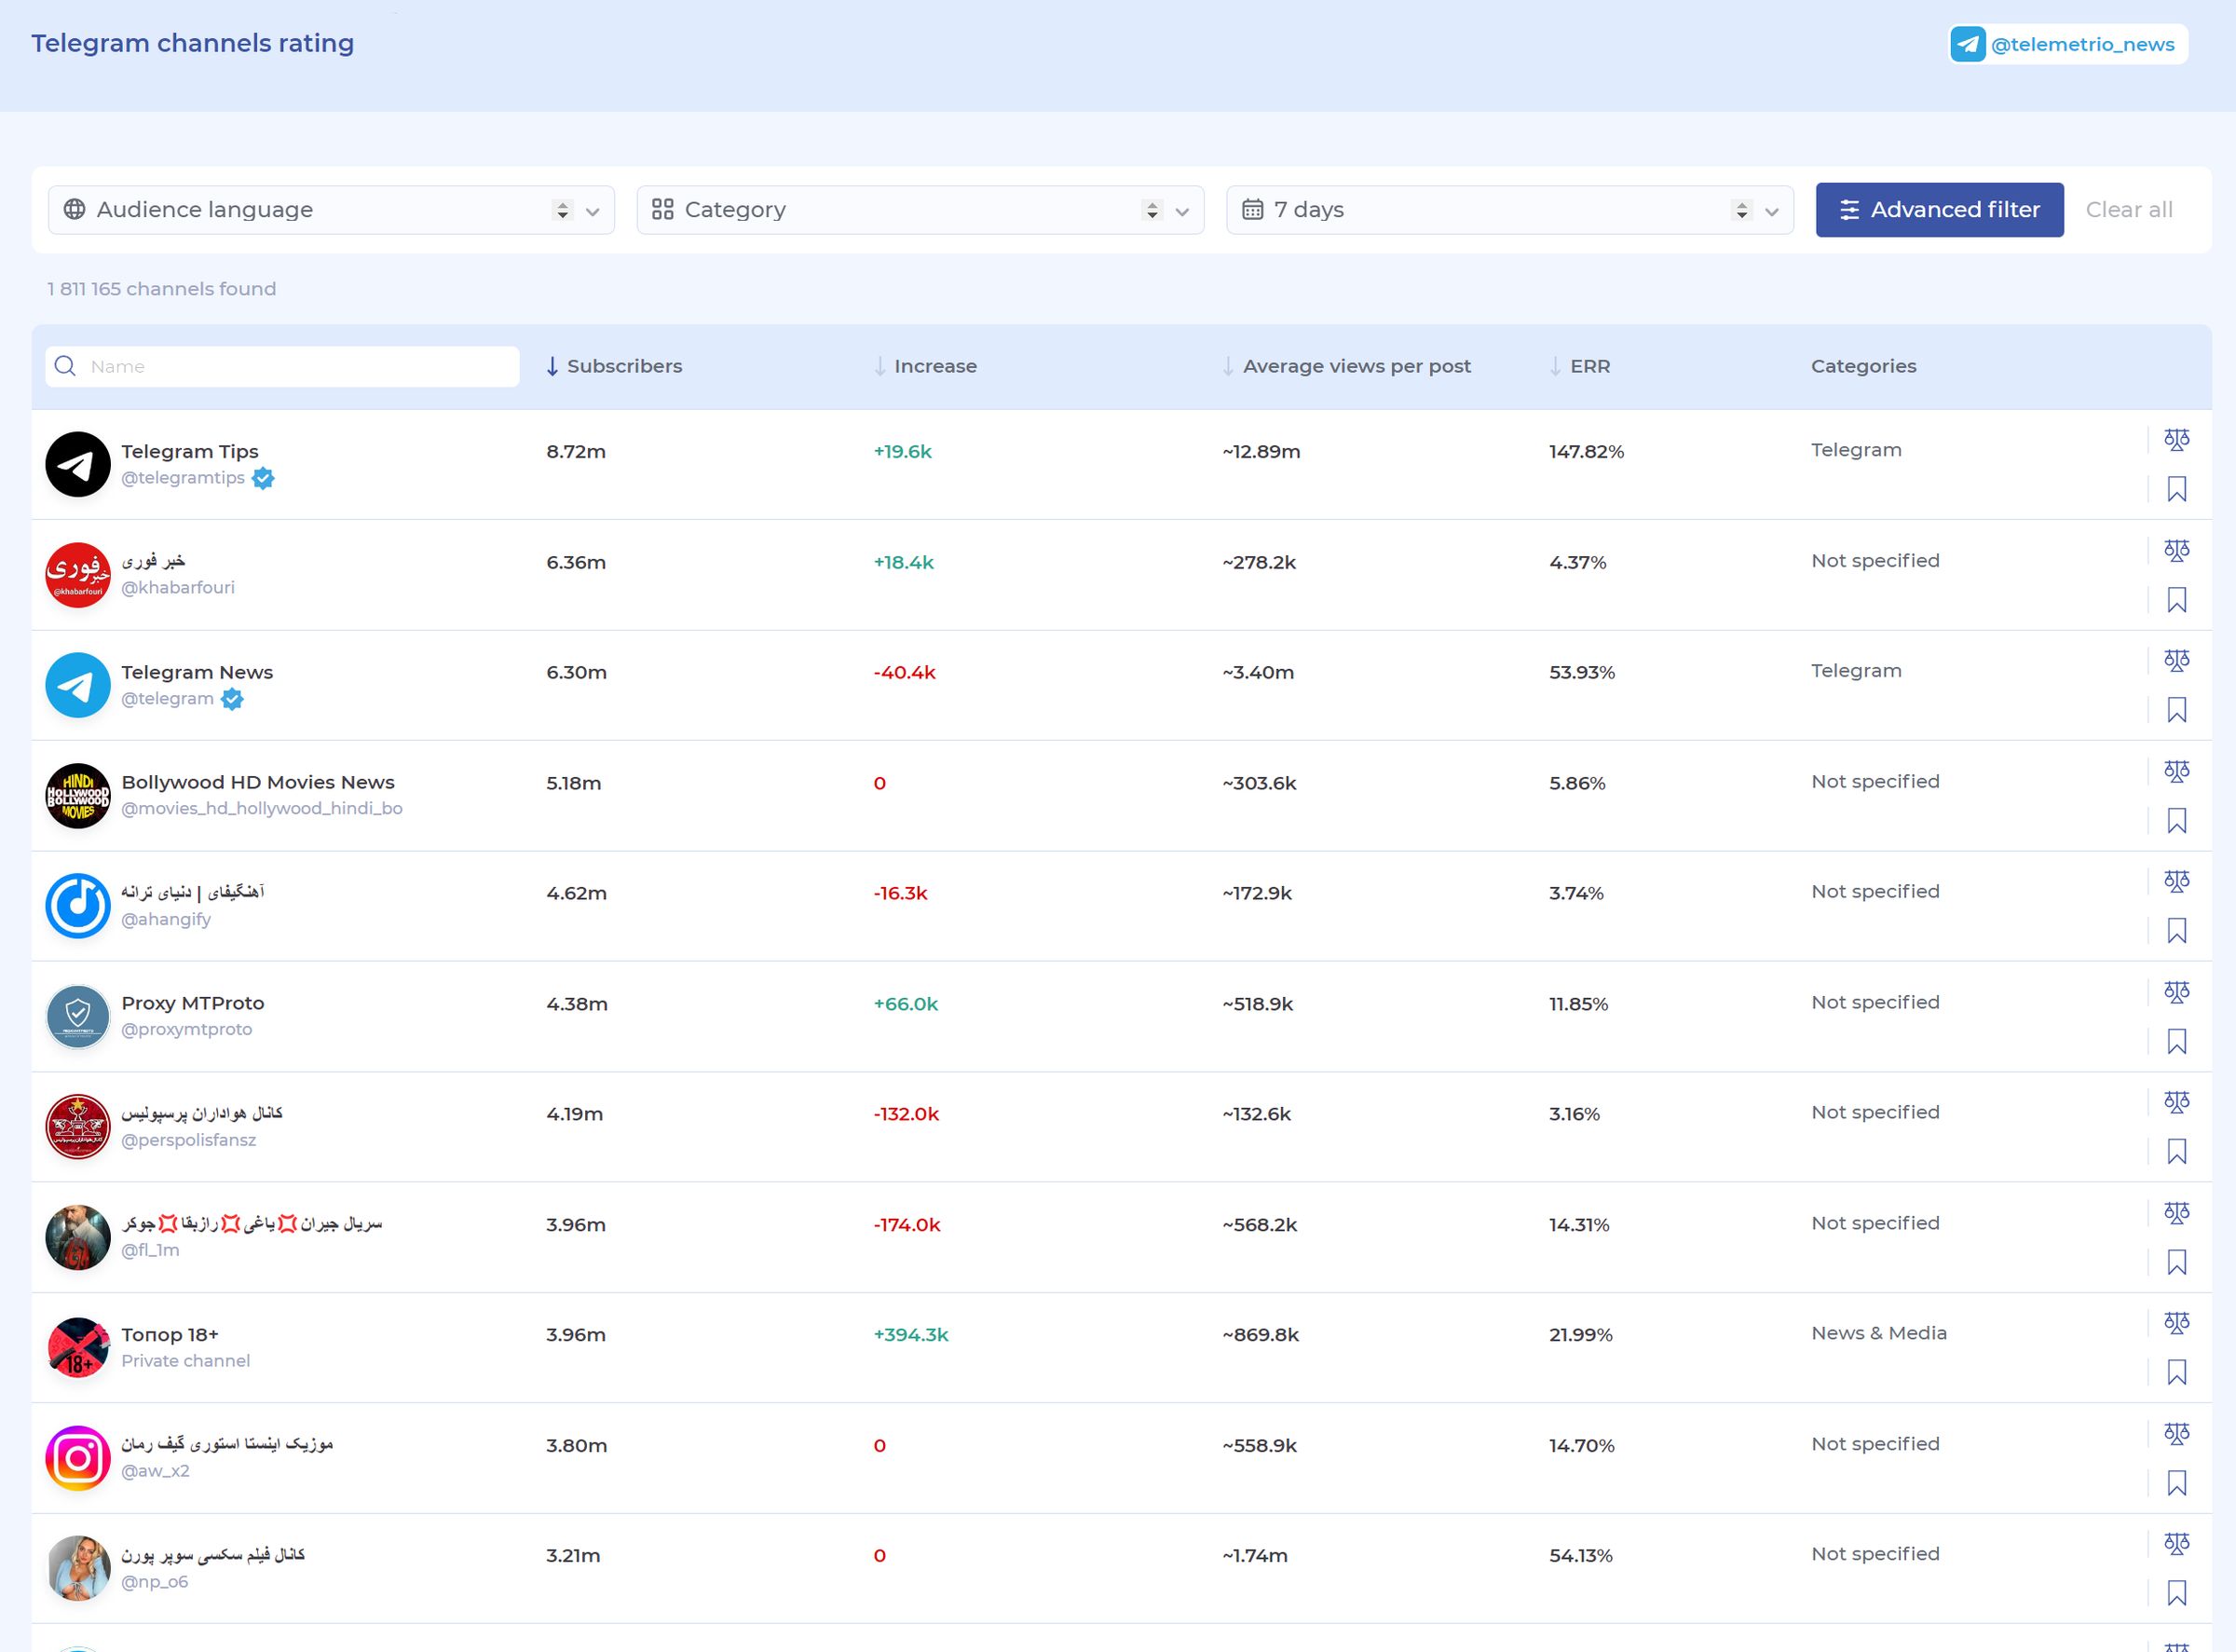Screen dimensions: 2236x1652
Task: Bookmark the Proxy MTProto channel
Action: [x=2176, y=1042]
